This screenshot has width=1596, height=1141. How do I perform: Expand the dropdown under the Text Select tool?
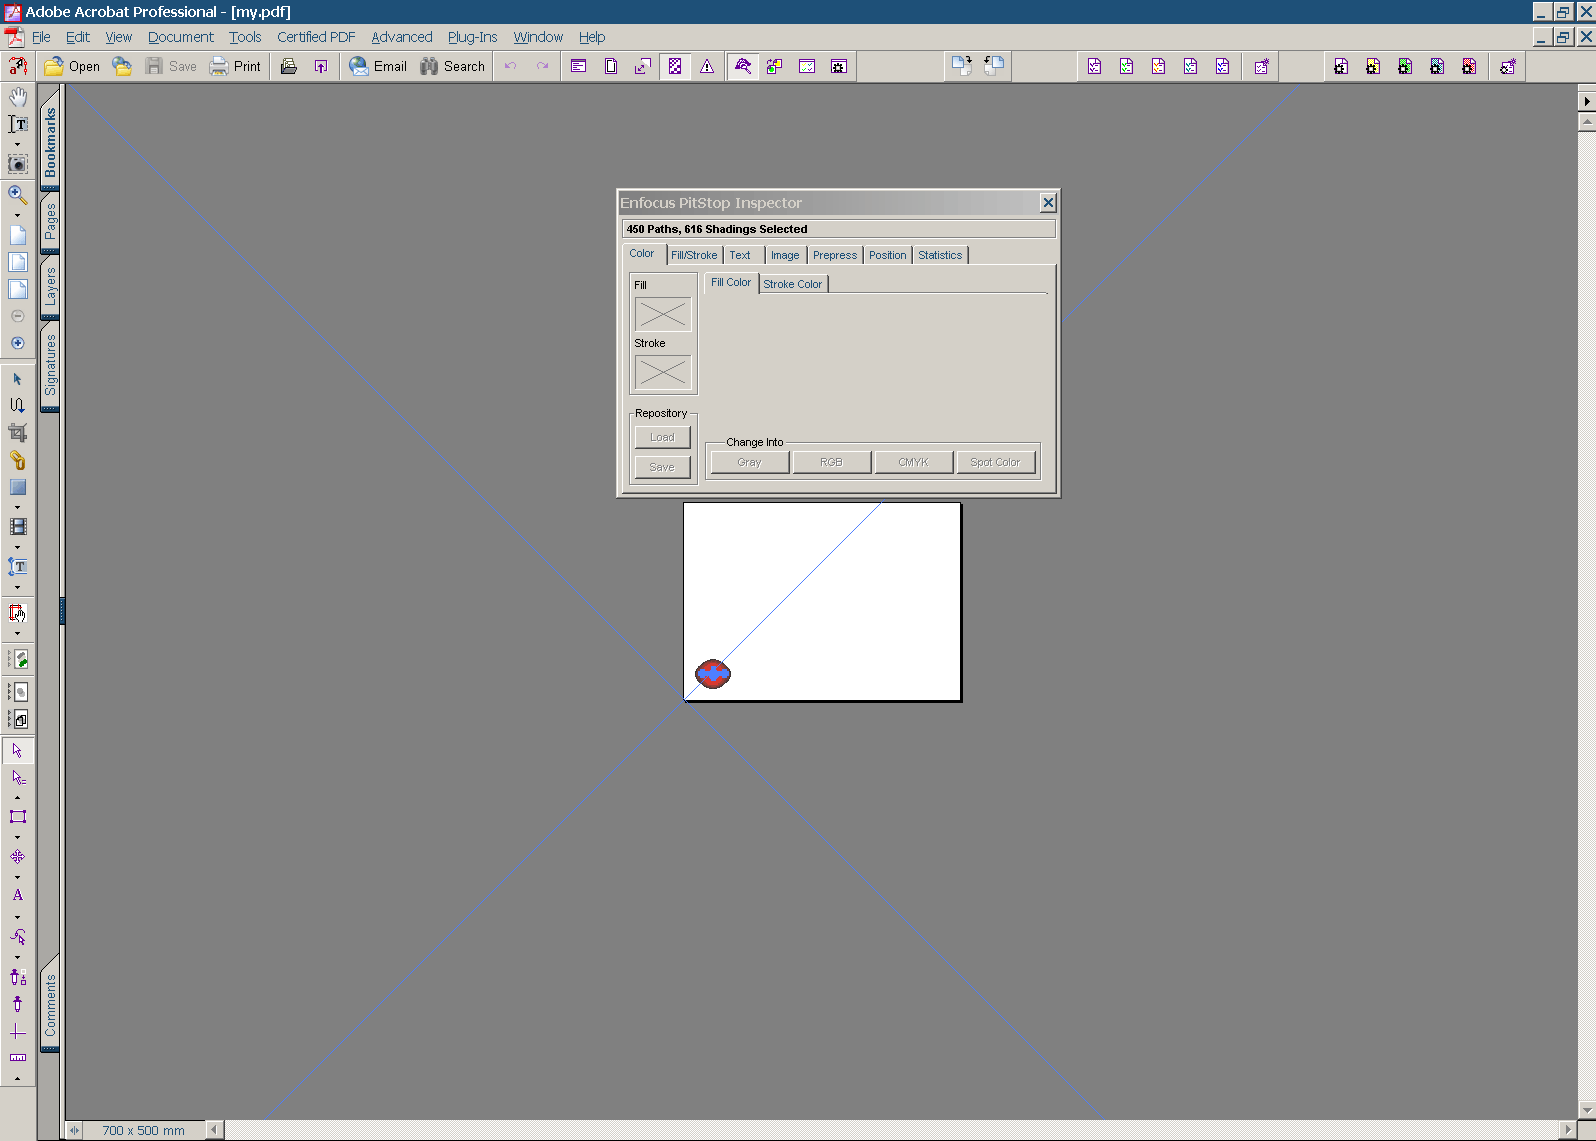point(18,144)
